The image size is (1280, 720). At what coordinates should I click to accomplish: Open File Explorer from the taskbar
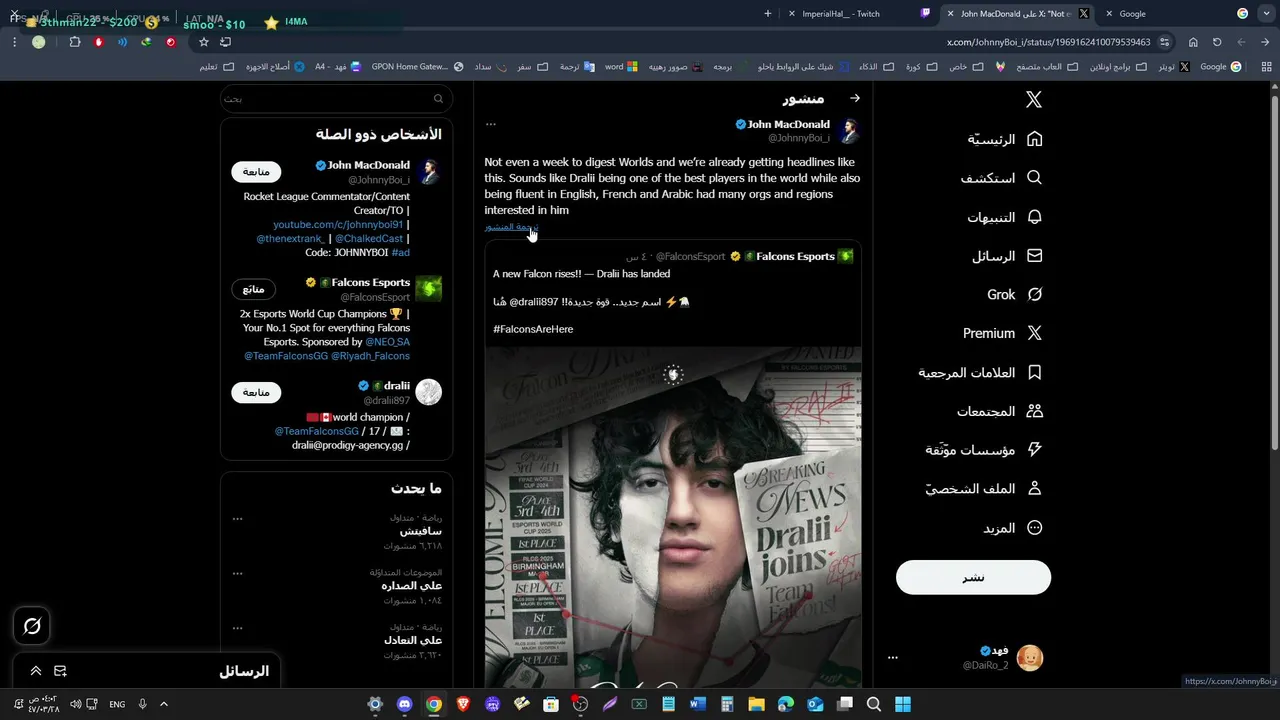(756, 704)
